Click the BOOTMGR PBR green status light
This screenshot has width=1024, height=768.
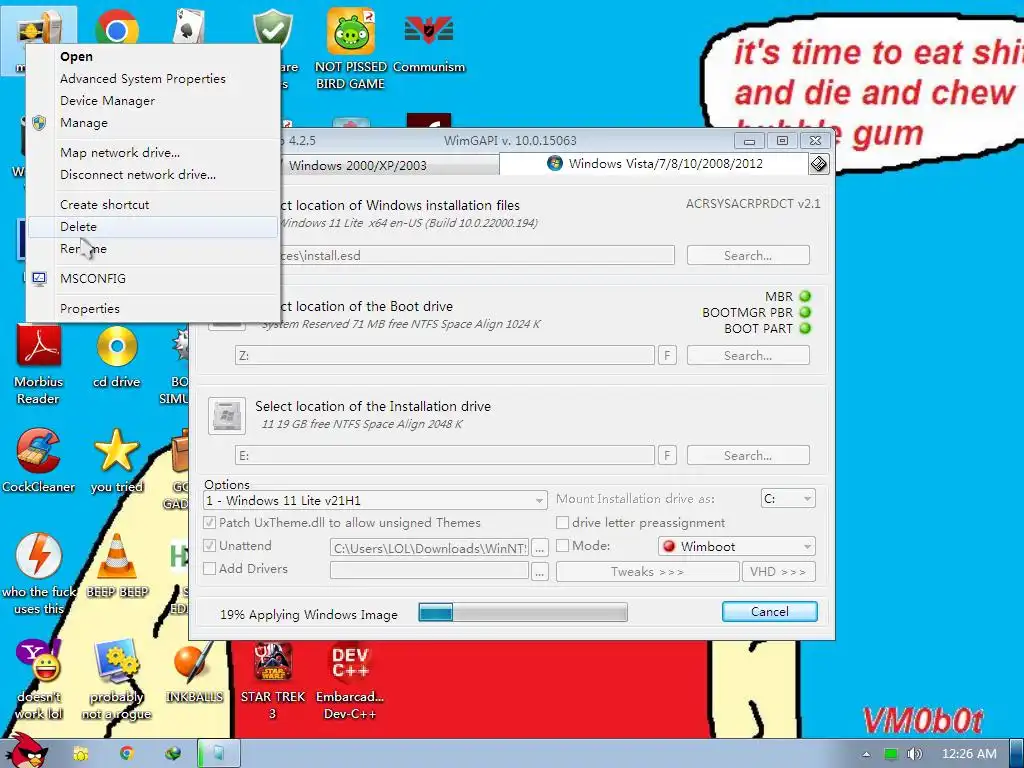(x=805, y=313)
